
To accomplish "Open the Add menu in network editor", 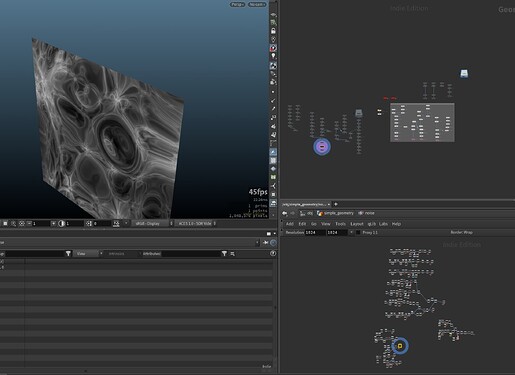I will (x=290, y=224).
